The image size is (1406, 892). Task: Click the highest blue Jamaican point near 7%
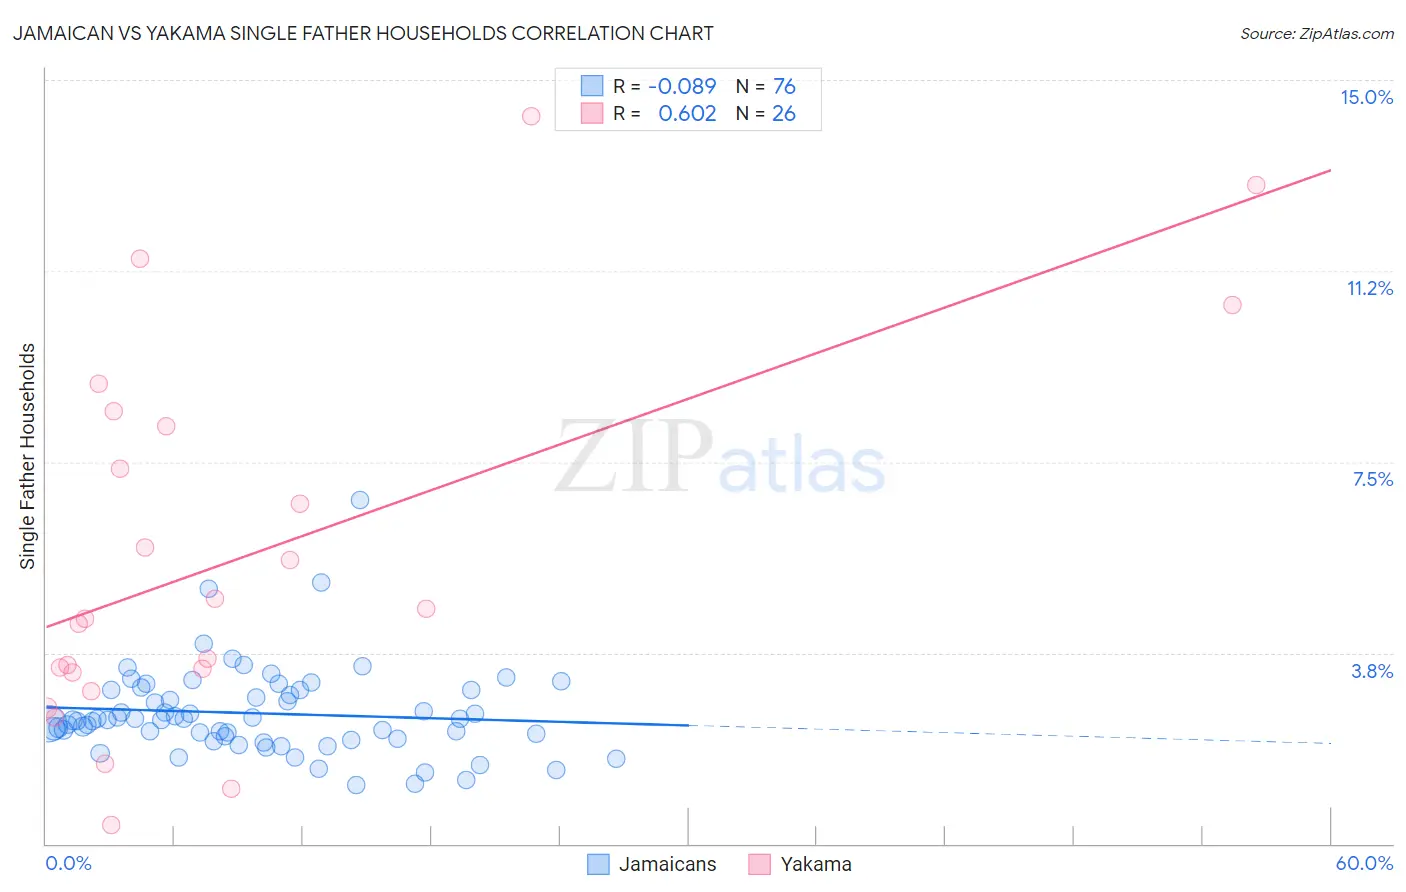click(360, 500)
